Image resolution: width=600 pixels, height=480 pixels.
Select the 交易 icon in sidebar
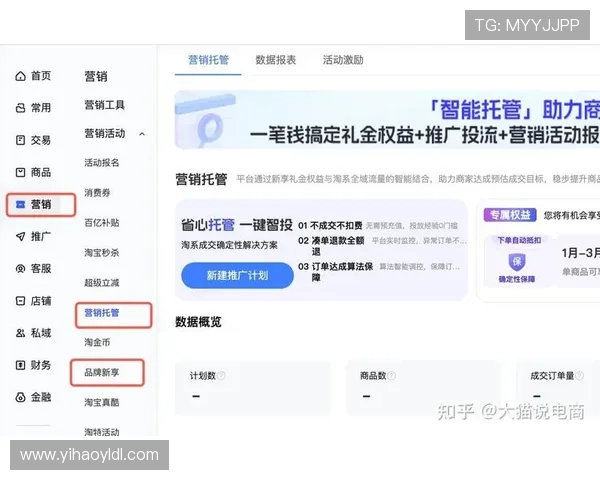tap(20, 140)
